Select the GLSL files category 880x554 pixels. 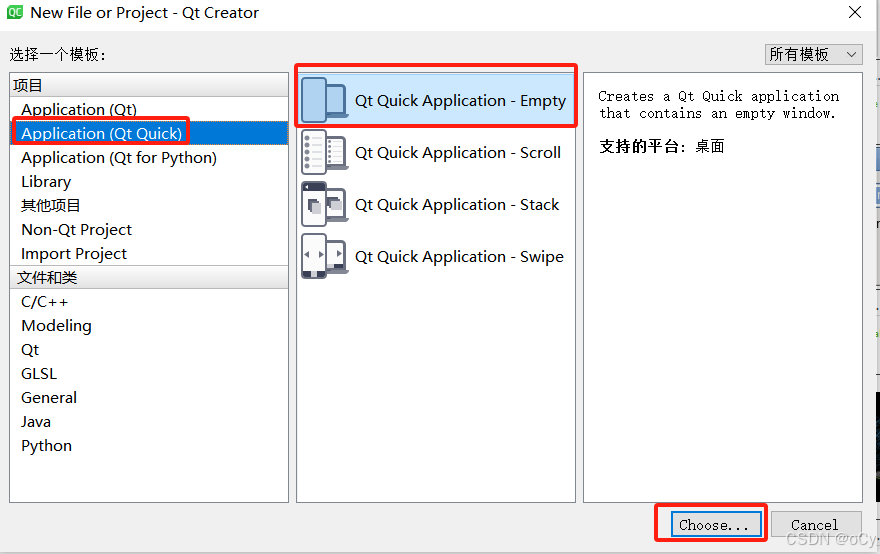pos(149,373)
